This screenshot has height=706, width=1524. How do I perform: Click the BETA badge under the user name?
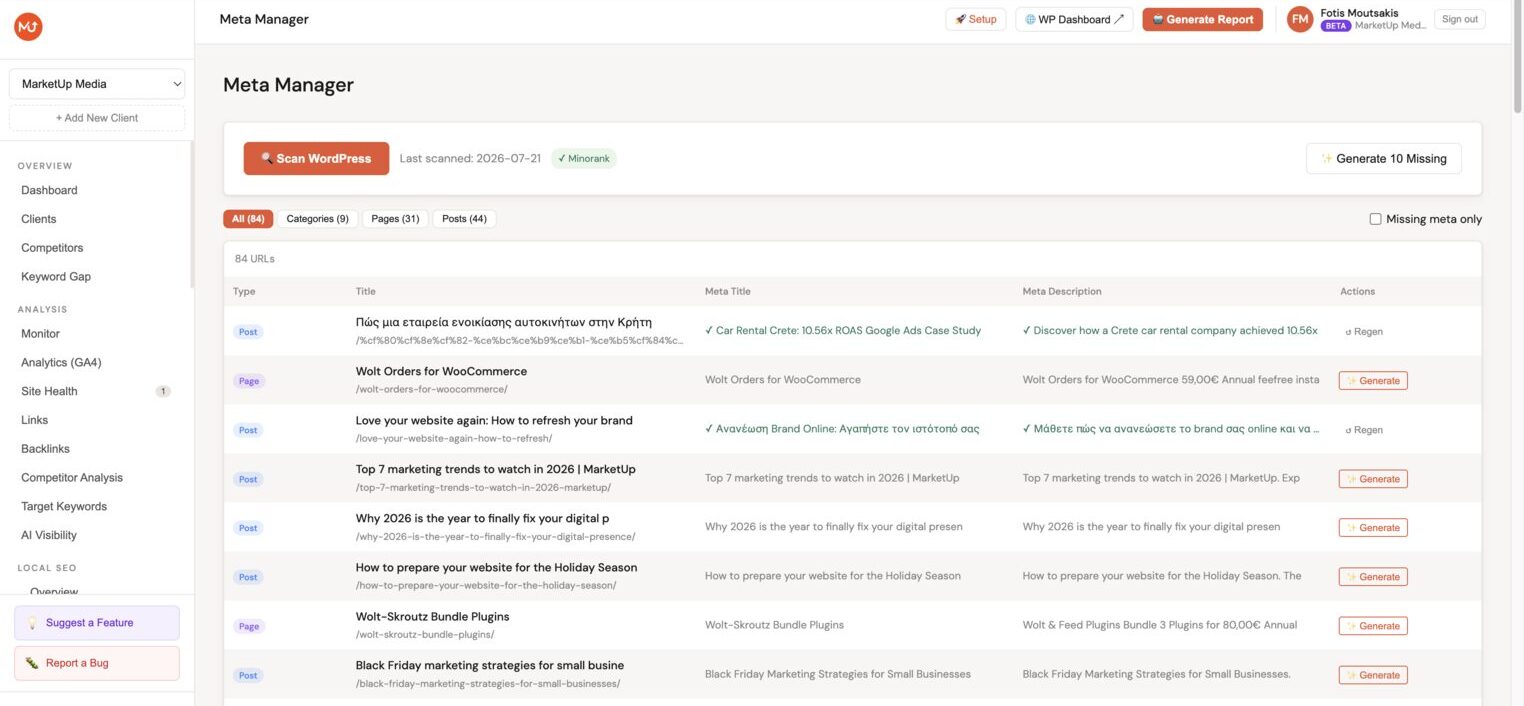click(x=1336, y=26)
